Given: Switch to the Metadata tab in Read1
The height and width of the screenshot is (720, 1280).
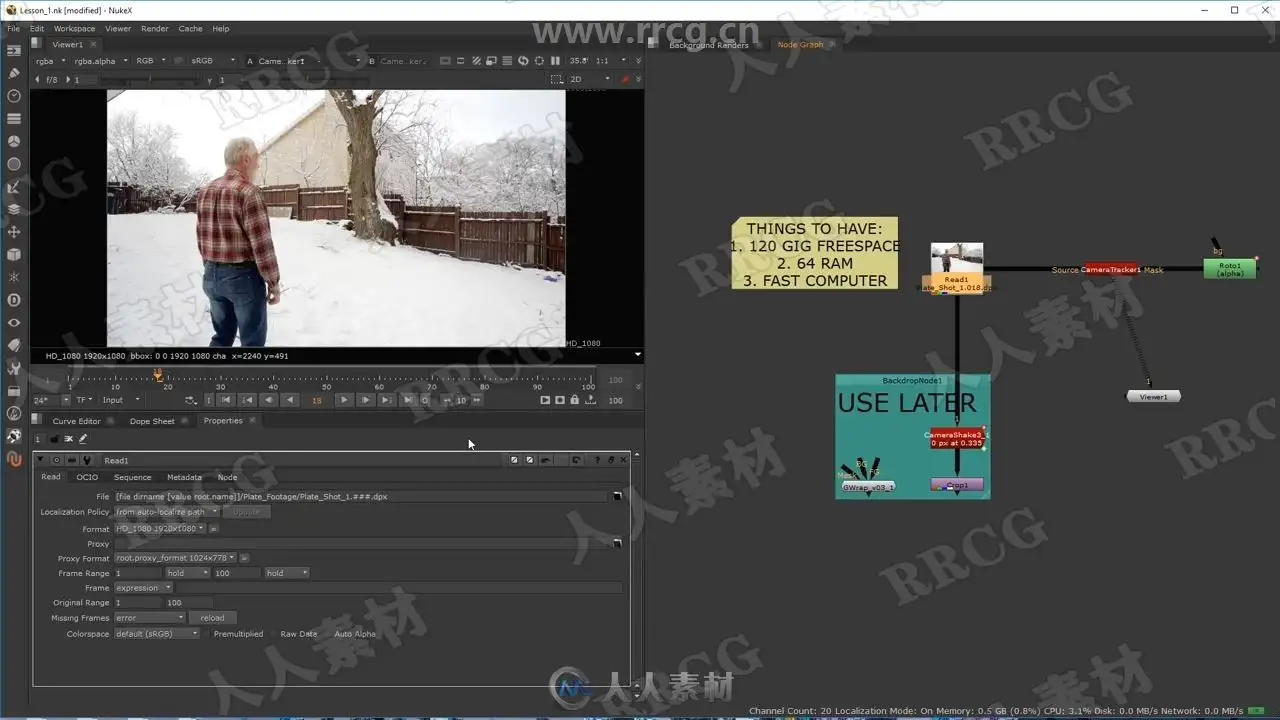Looking at the screenshot, I should point(184,477).
